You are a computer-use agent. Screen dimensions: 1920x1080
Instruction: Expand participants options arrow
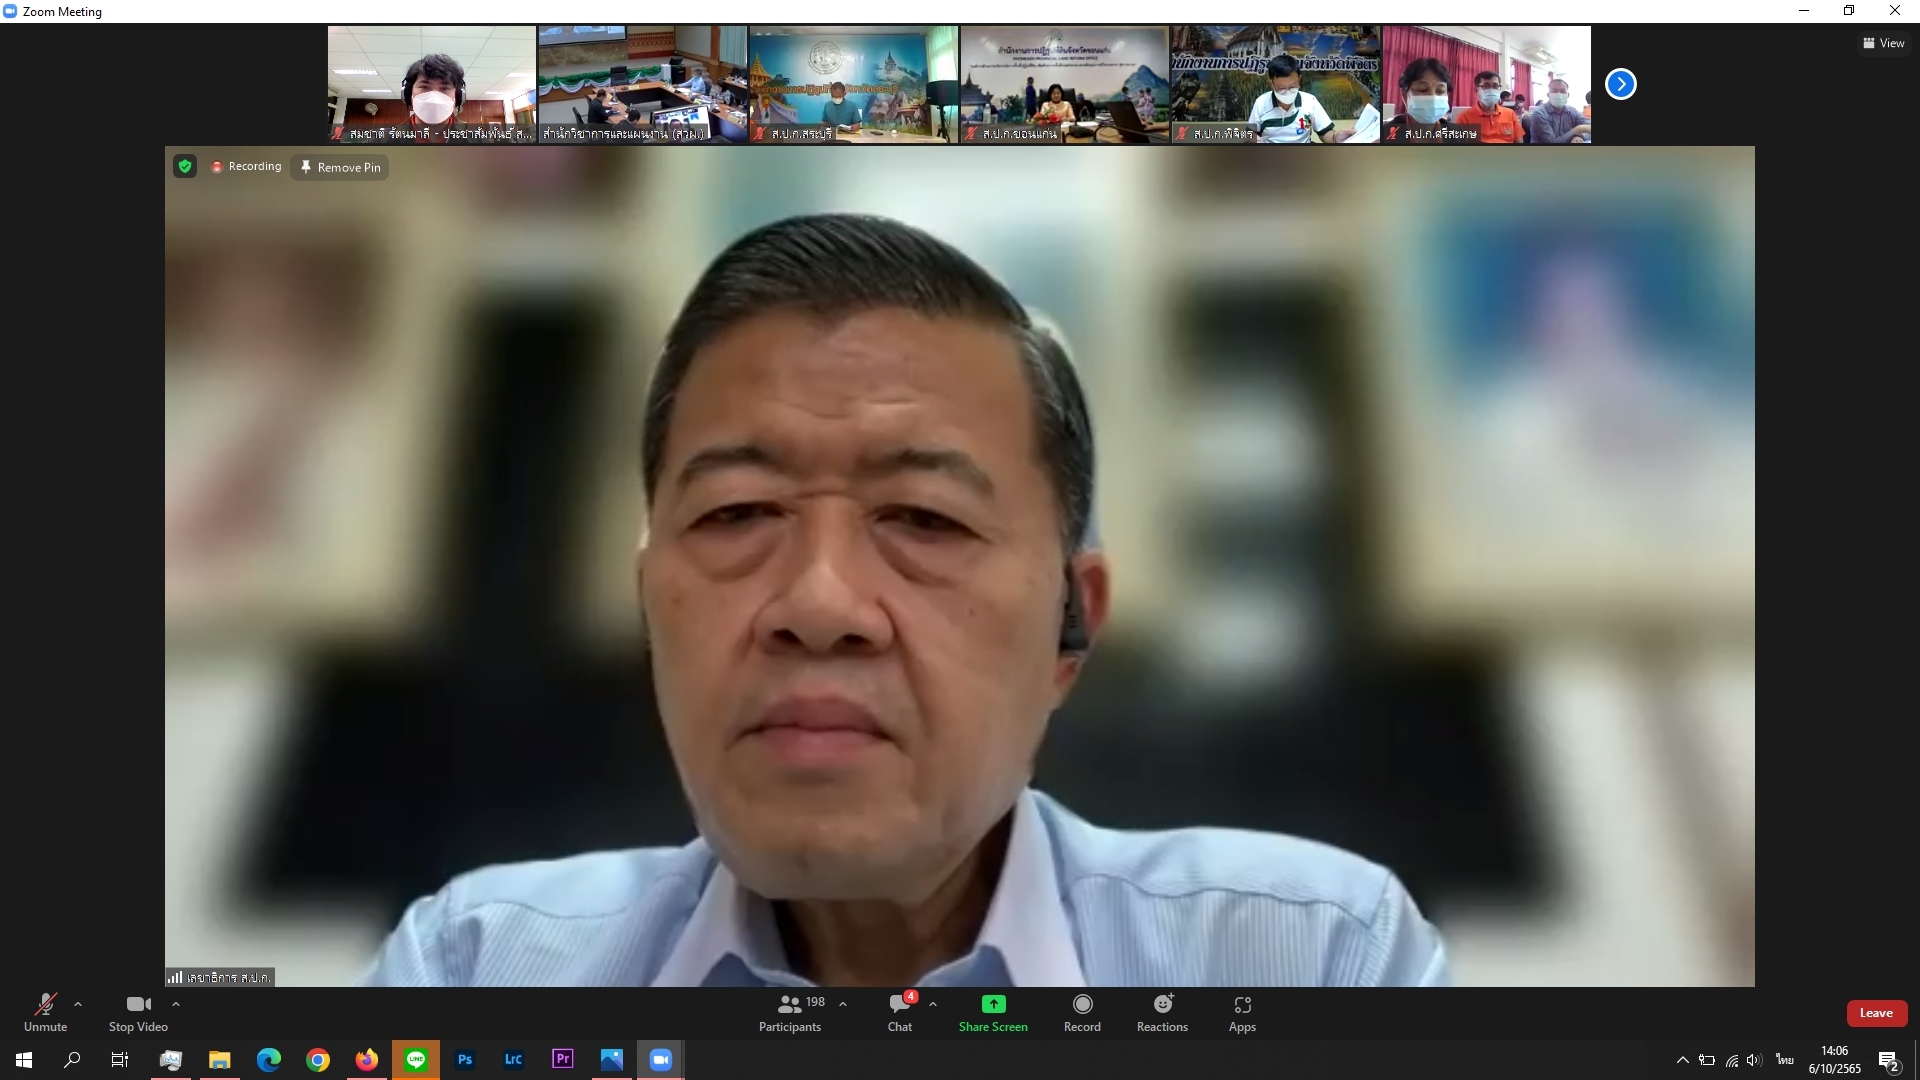[843, 1004]
